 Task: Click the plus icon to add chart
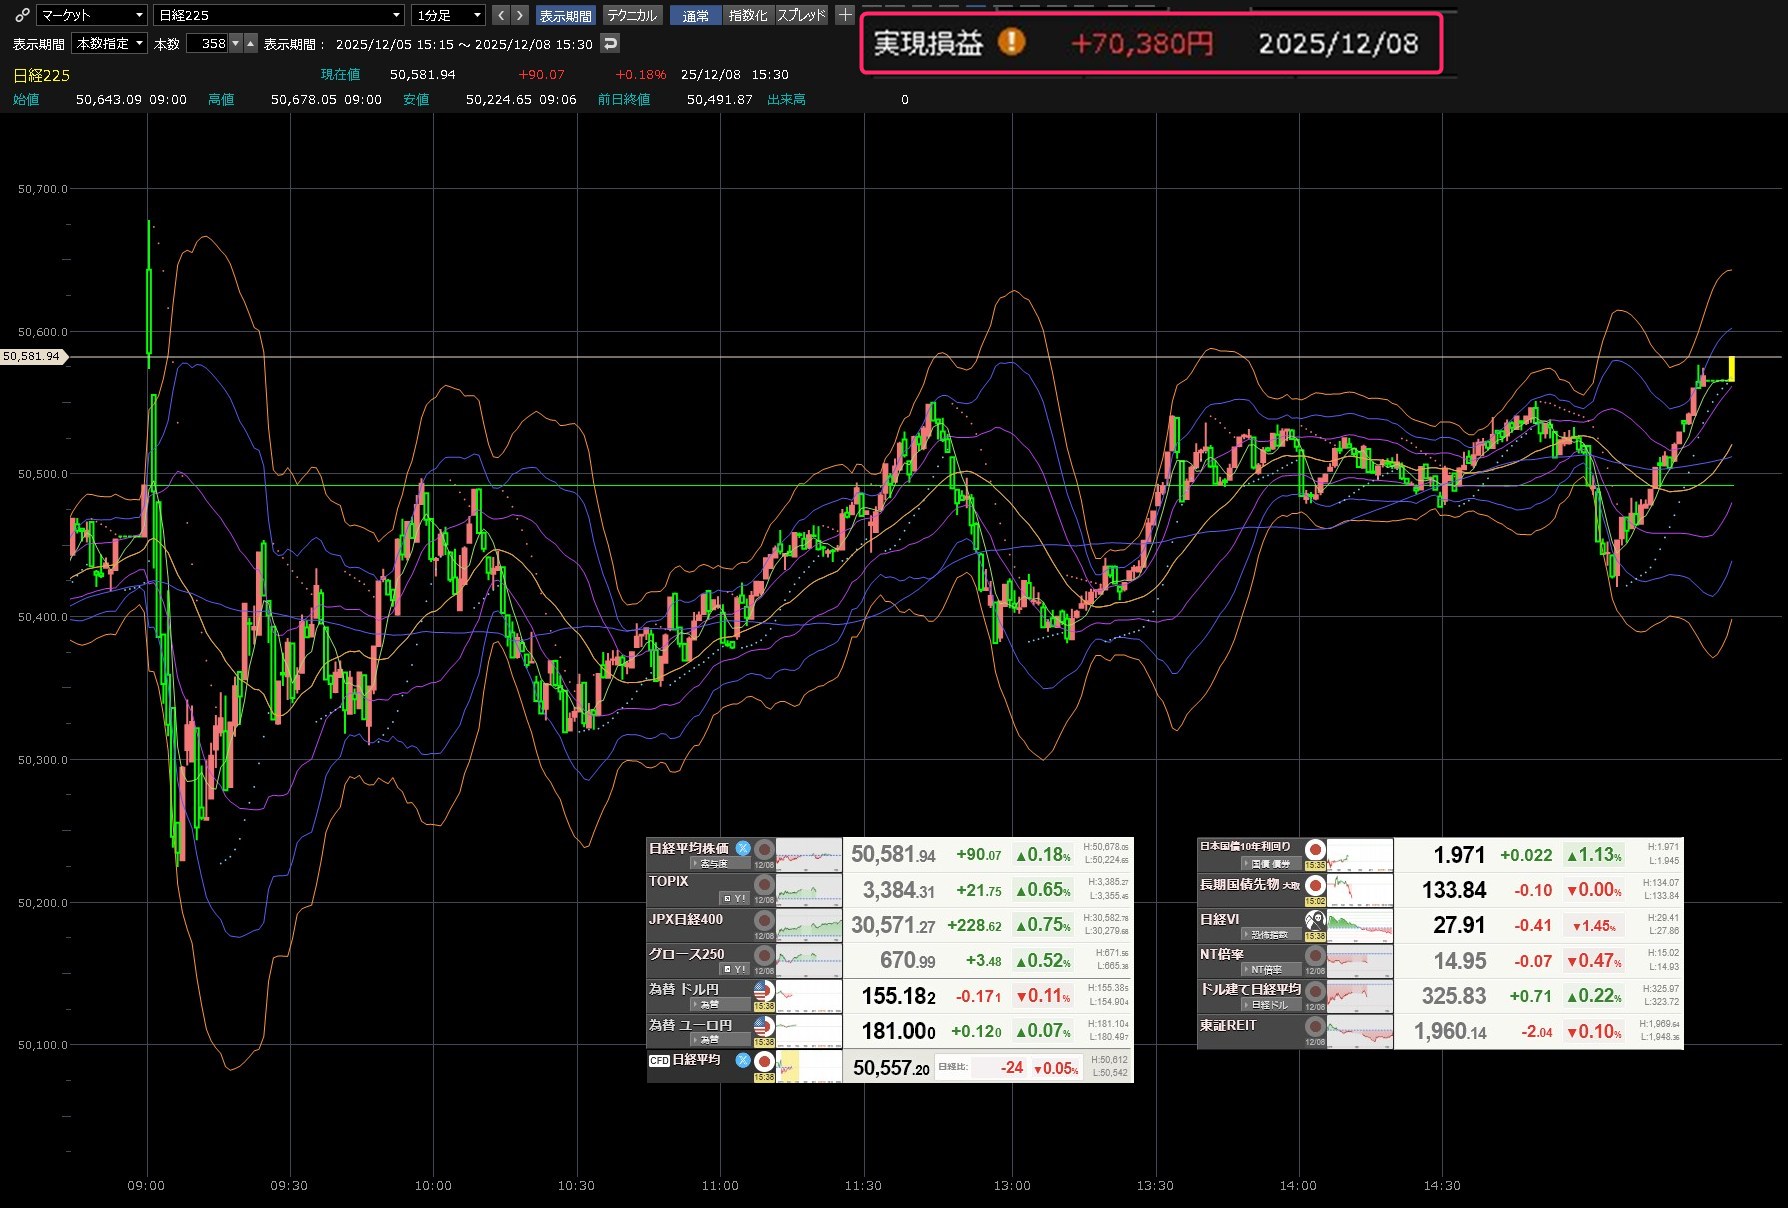point(845,15)
